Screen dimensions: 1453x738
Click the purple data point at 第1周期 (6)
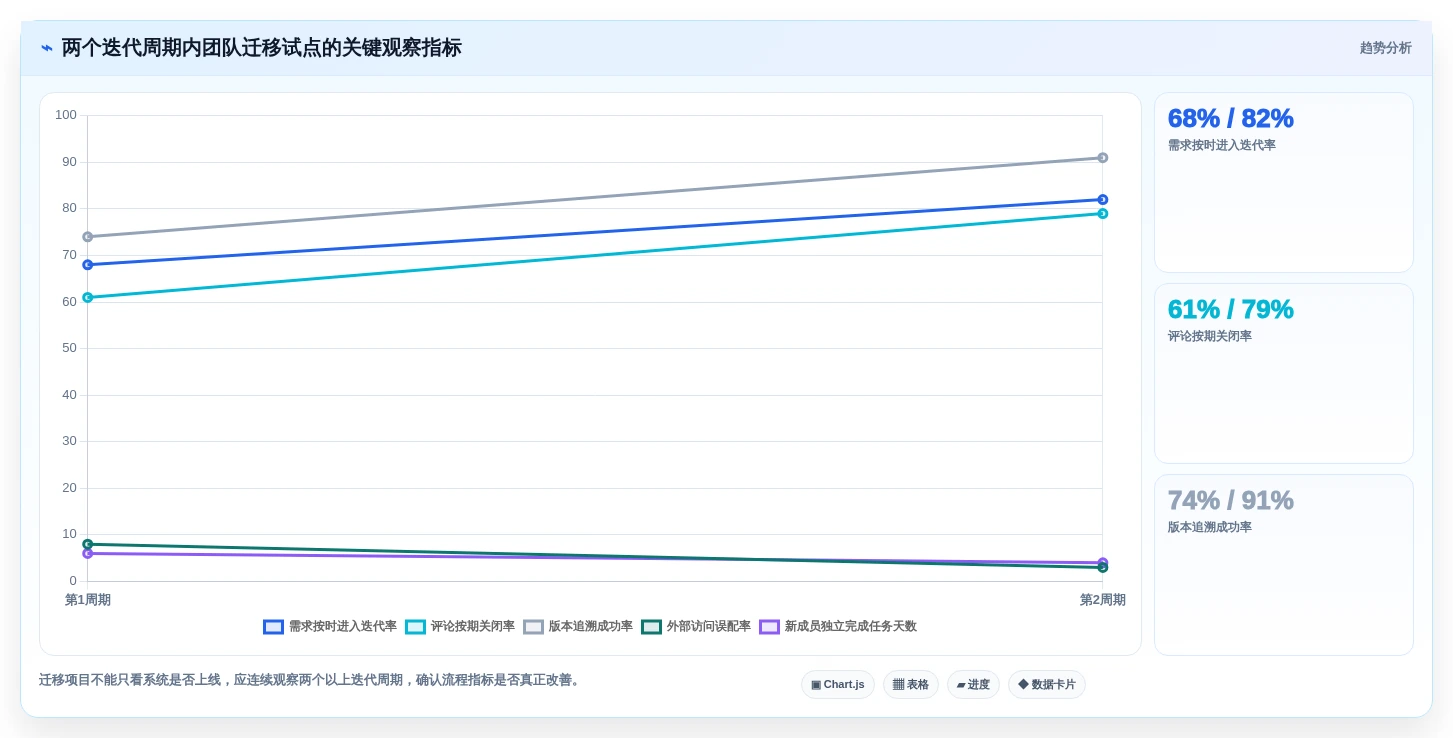[x=88, y=554]
